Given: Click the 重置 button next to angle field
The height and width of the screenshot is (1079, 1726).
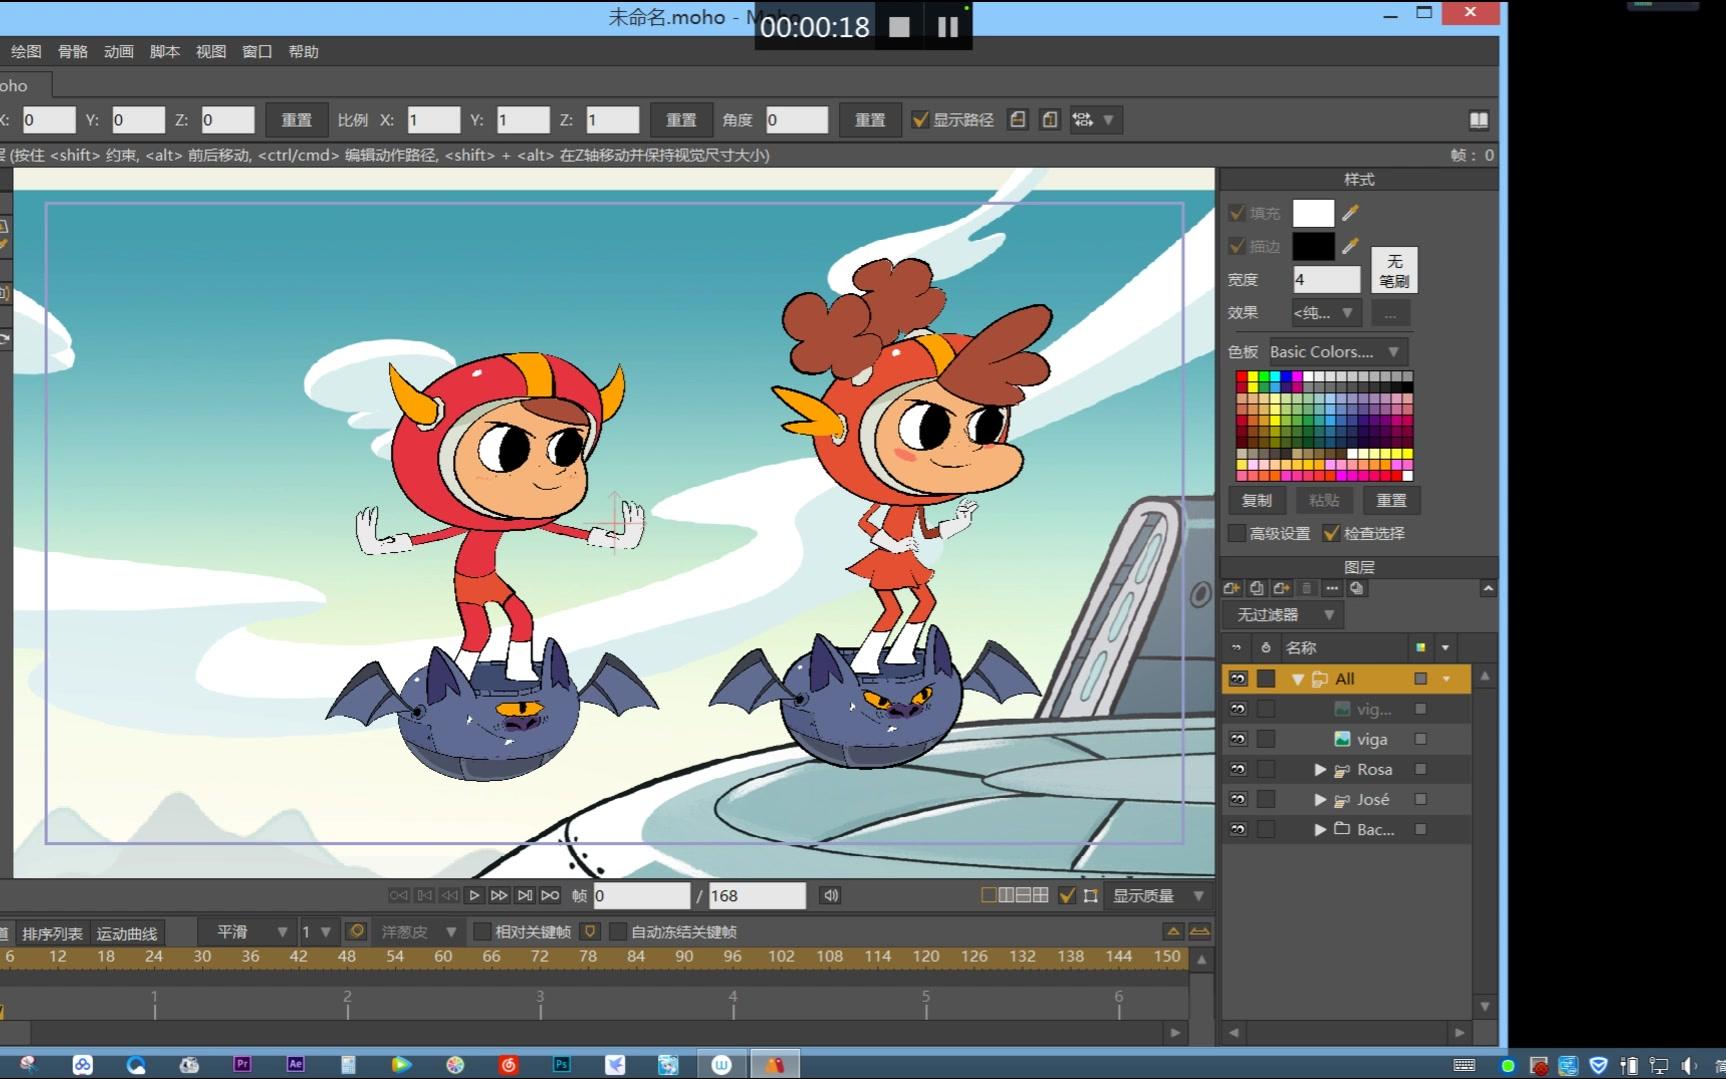Looking at the screenshot, I should [870, 120].
